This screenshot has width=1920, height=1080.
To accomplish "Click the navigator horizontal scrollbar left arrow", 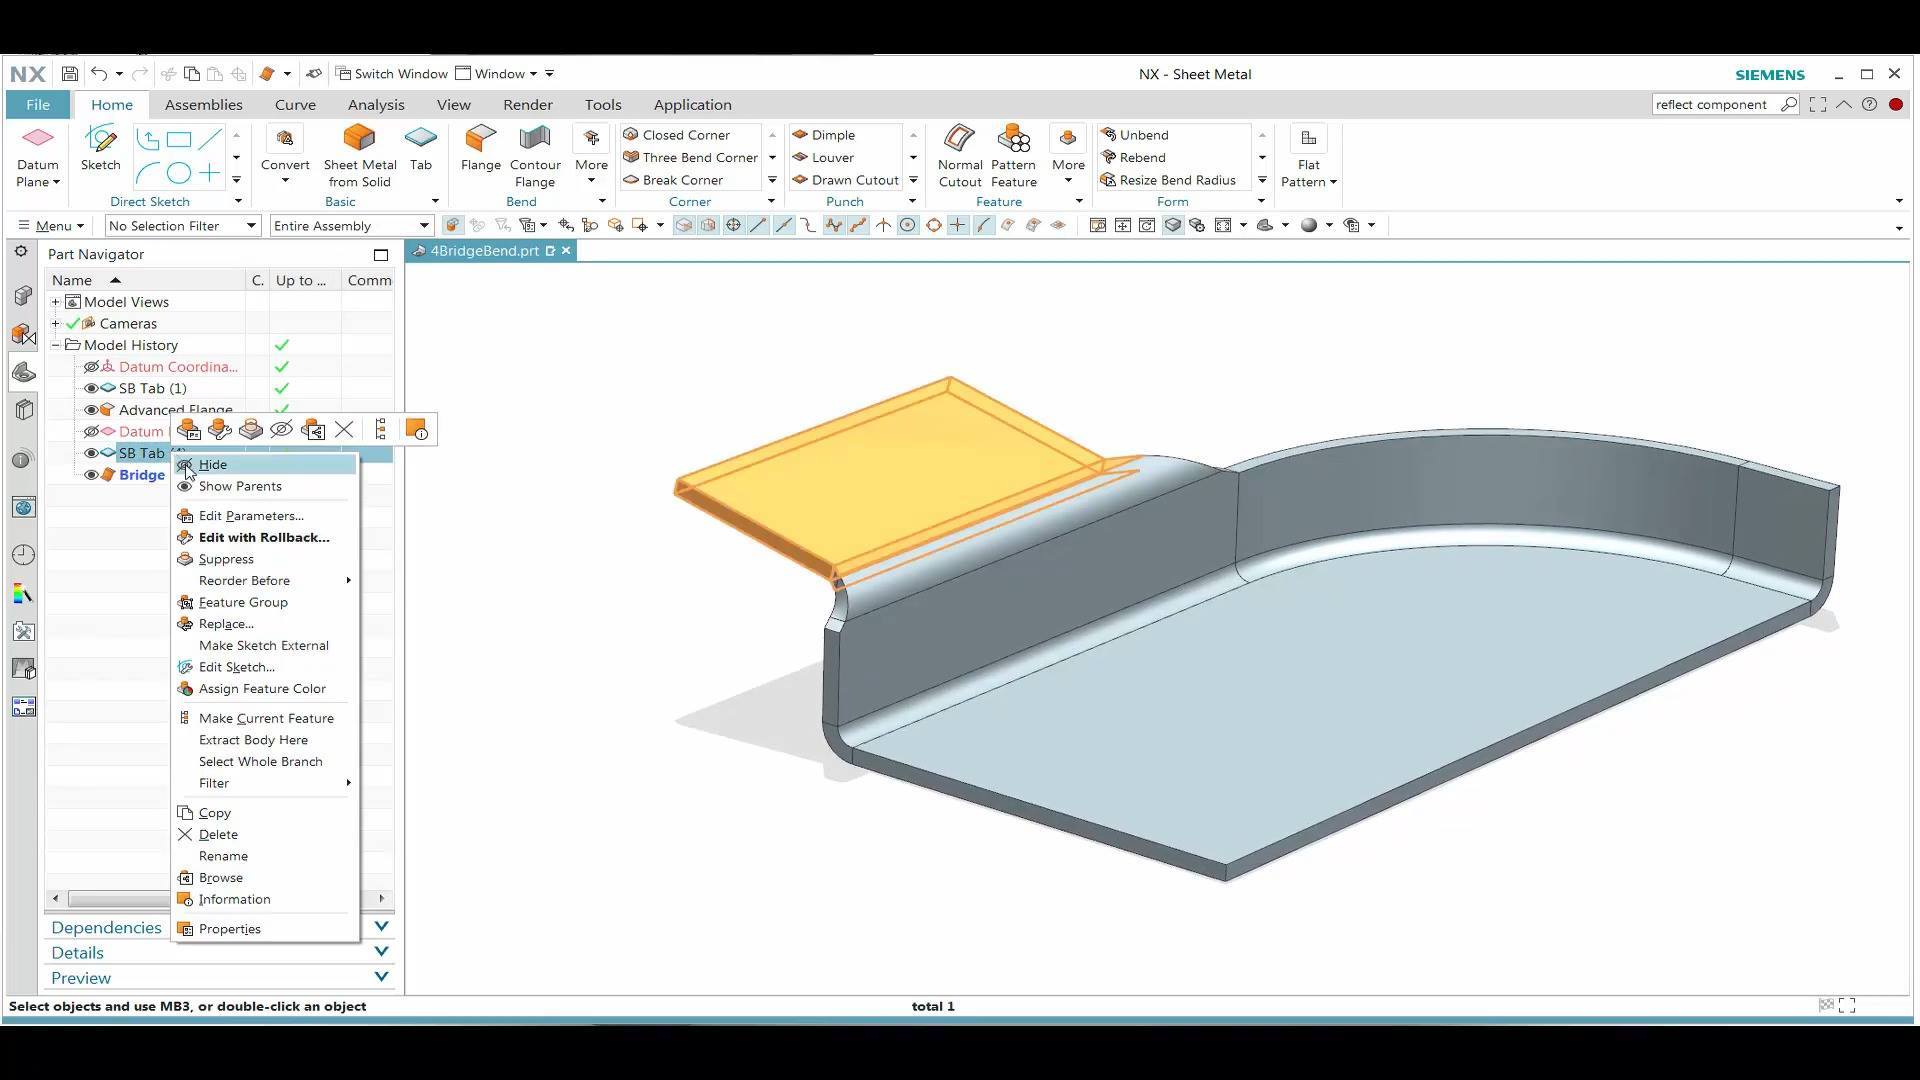I will point(55,899).
